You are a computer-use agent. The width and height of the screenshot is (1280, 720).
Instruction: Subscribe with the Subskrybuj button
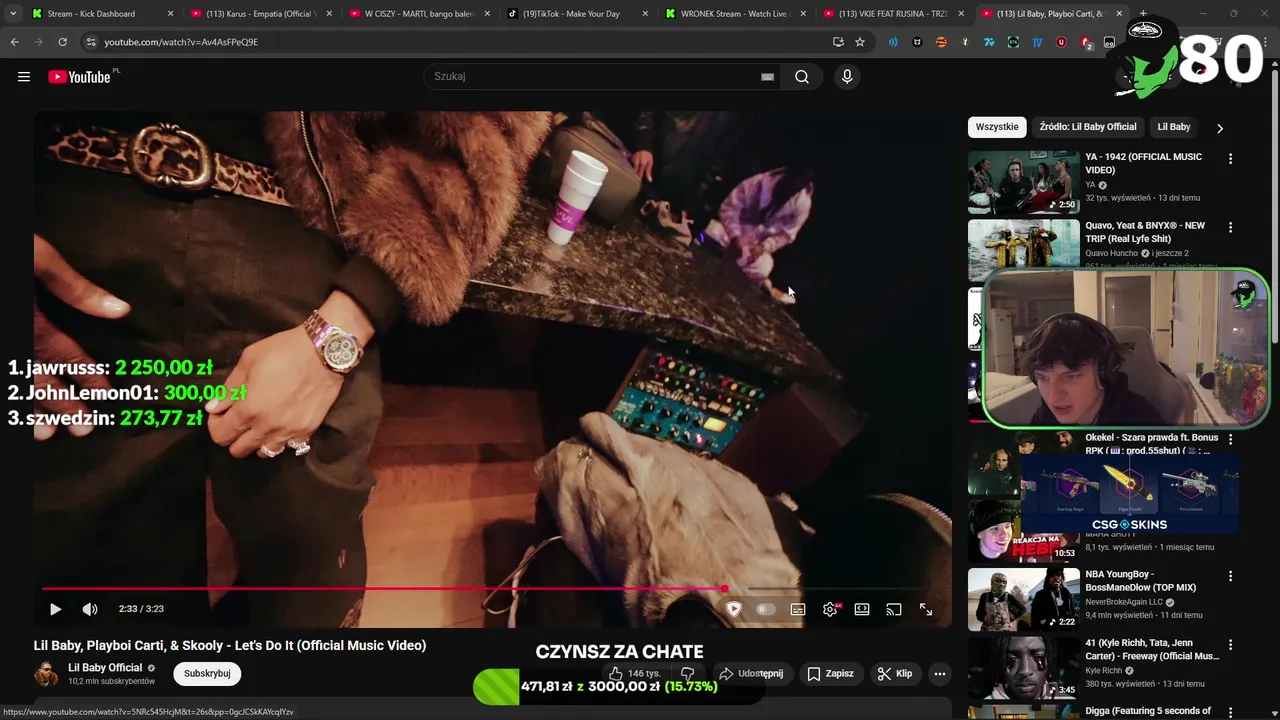tap(207, 674)
